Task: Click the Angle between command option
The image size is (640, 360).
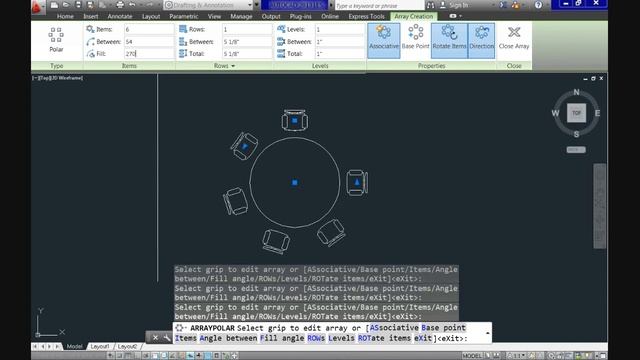Action: [228, 338]
